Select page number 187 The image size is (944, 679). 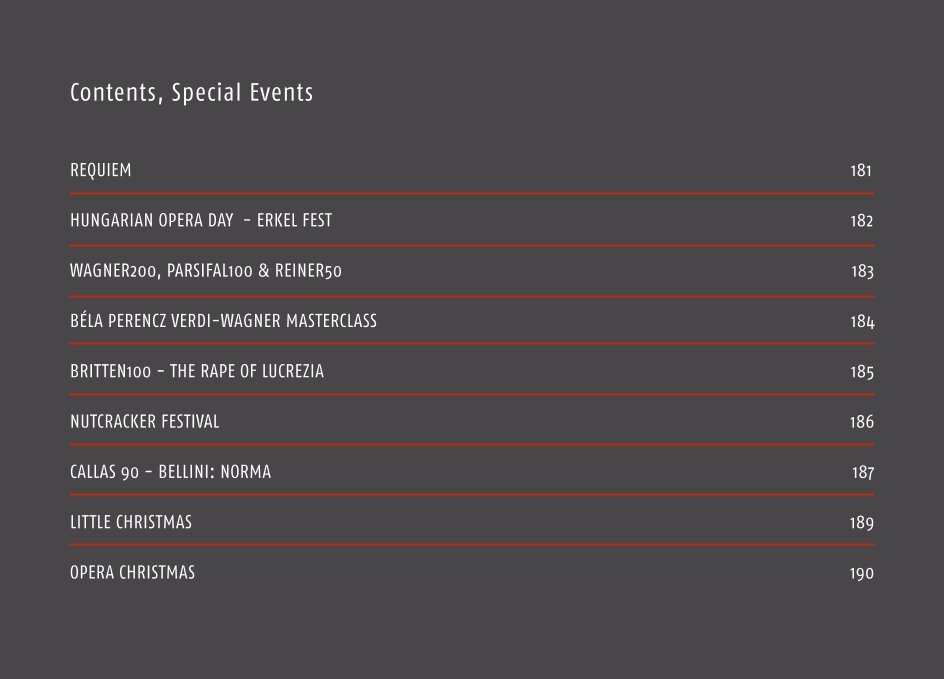pos(863,472)
